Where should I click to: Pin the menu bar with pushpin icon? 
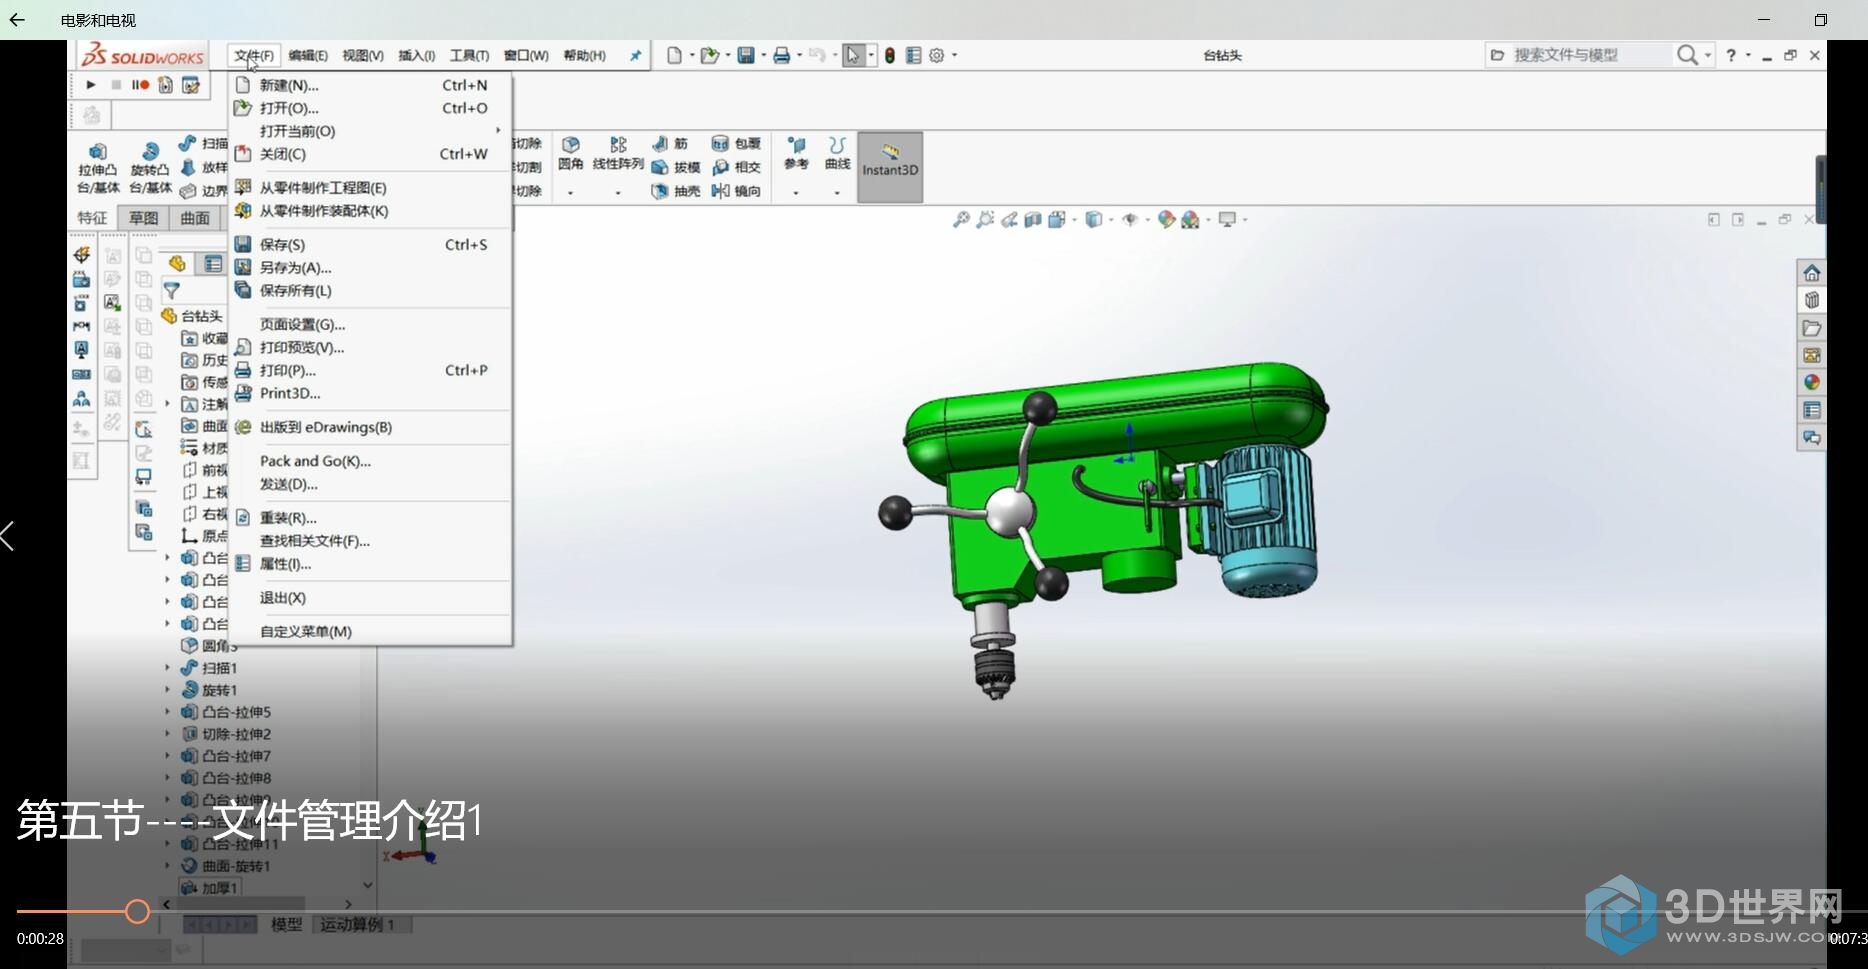635,55
